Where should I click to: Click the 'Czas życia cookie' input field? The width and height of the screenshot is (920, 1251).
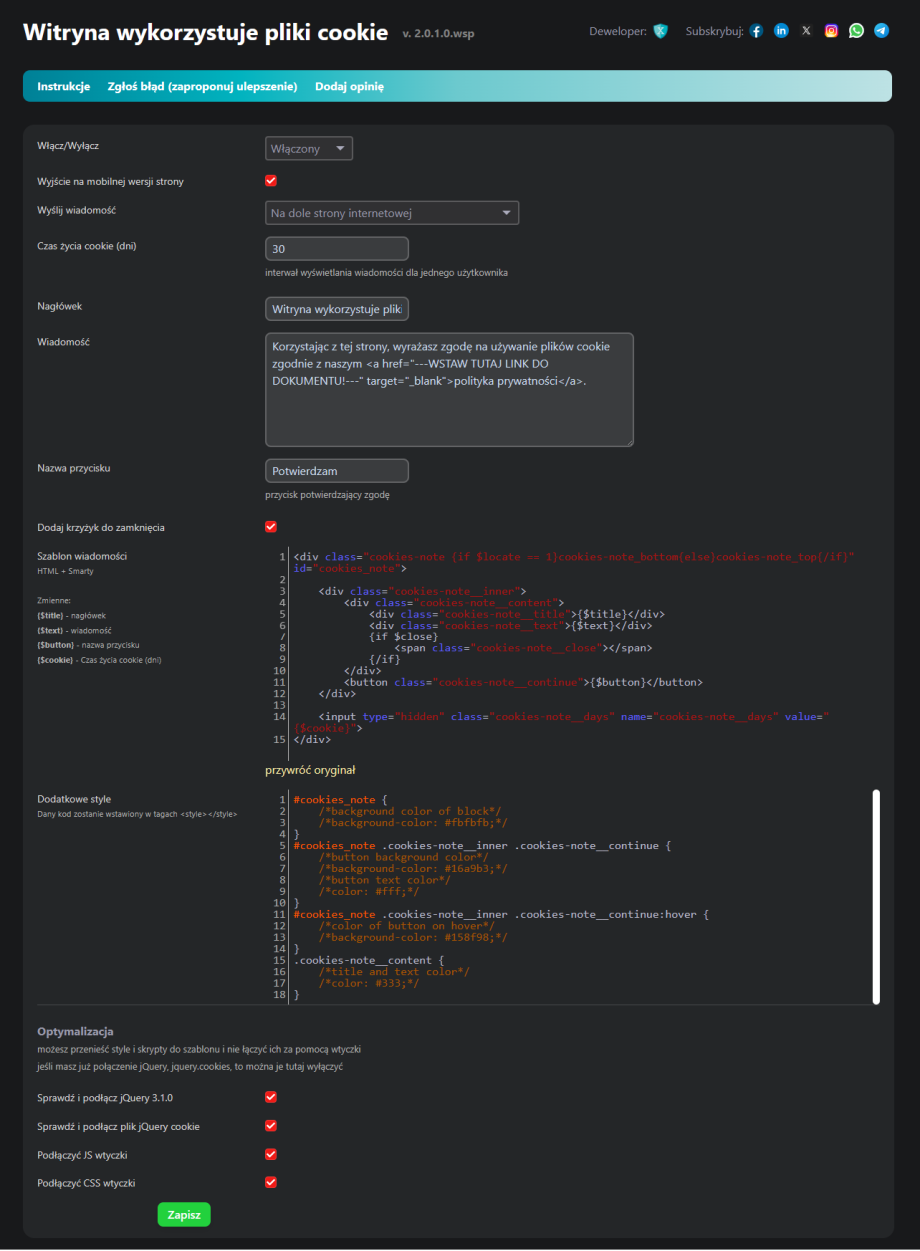point(337,248)
